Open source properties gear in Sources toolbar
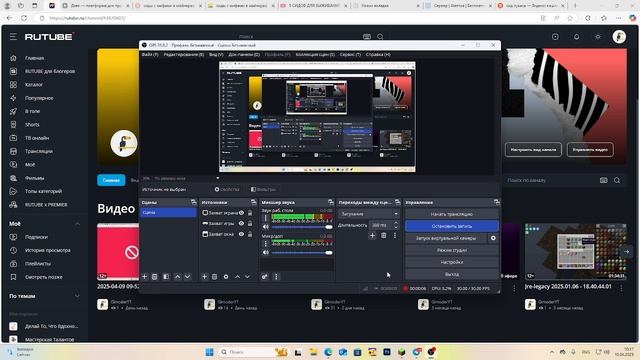The width and height of the screenshot is (640, 360). click(226, 276)
